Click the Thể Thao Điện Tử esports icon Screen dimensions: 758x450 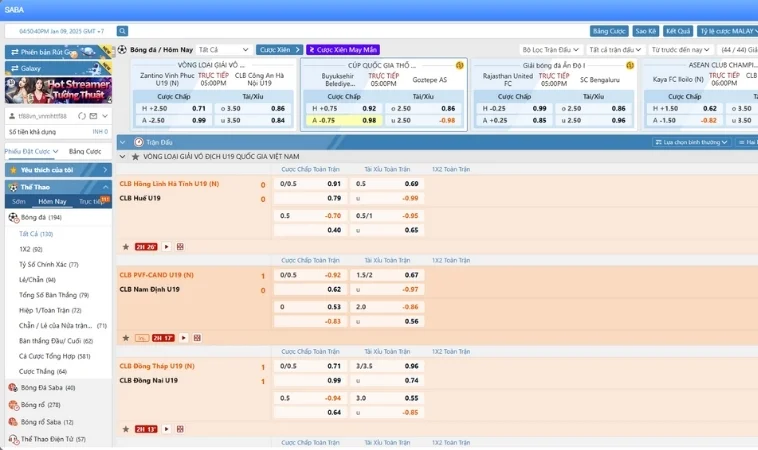pos(13,439)
